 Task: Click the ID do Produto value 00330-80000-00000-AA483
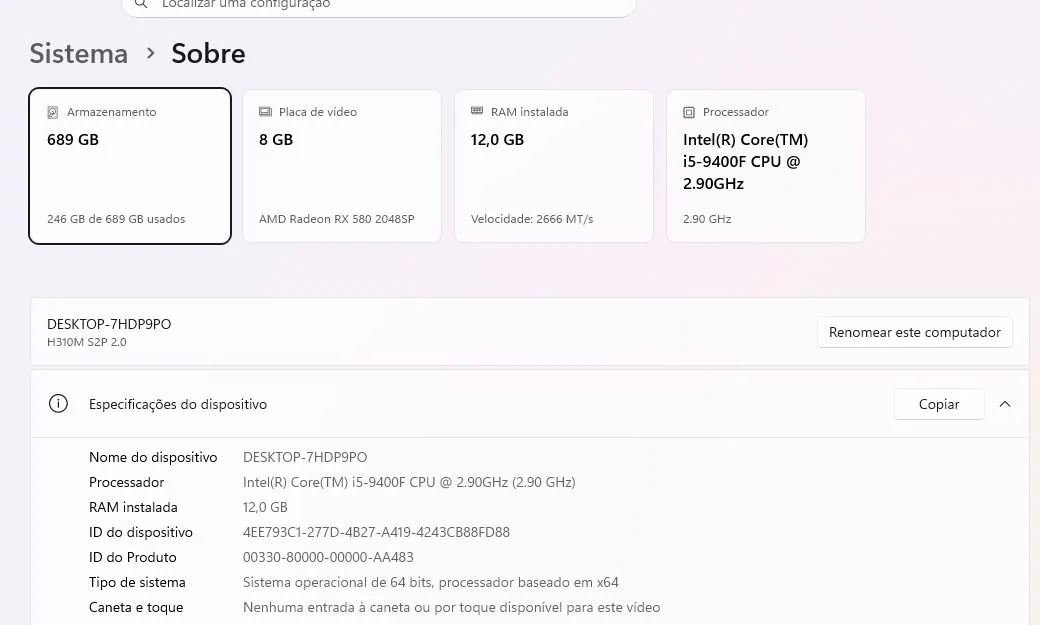(x=328, y=557)
